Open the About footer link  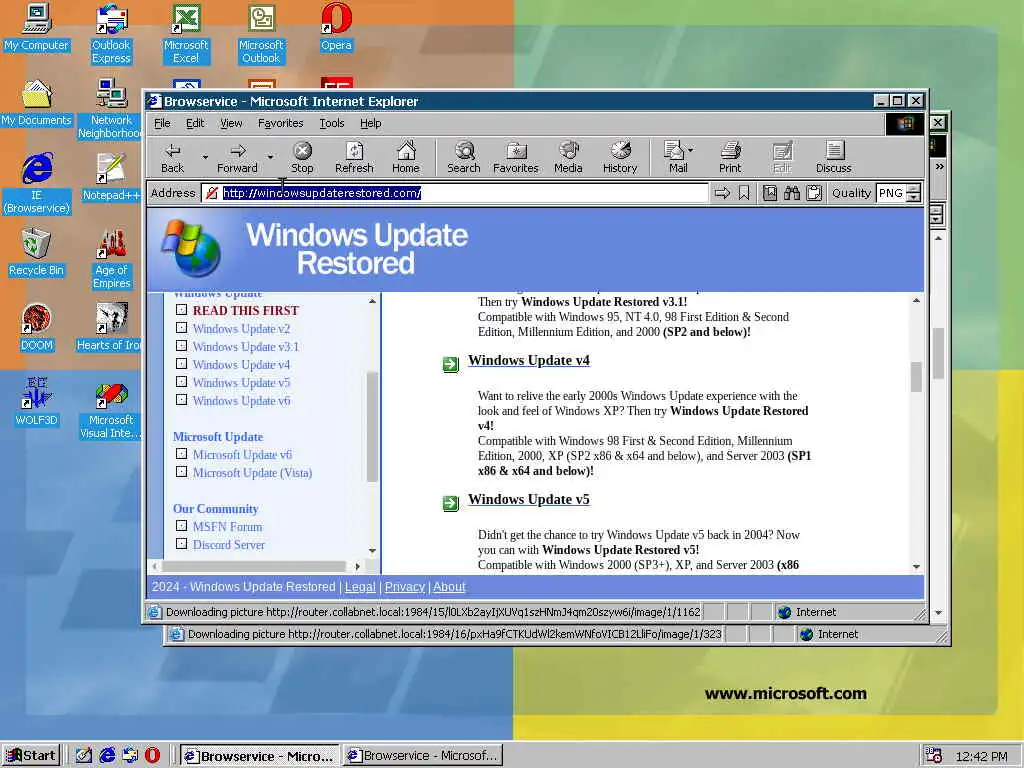tap(449, 586)
